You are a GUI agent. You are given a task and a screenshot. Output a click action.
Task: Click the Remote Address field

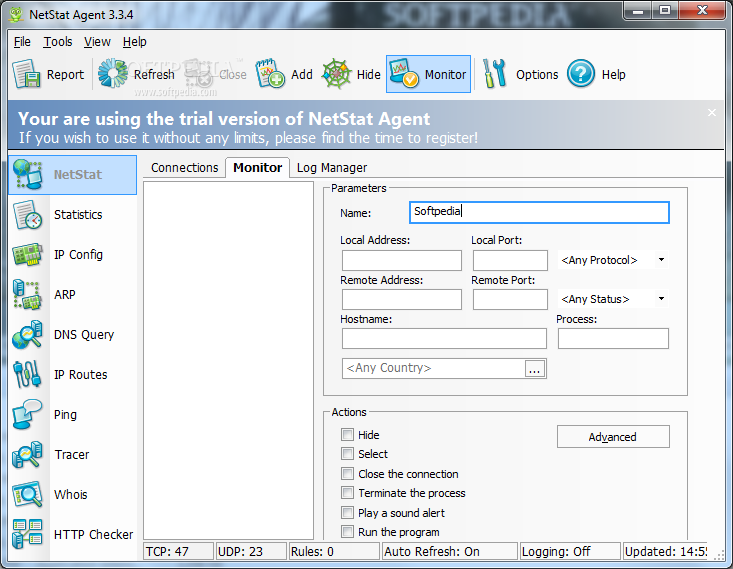[x=402, y=299]
